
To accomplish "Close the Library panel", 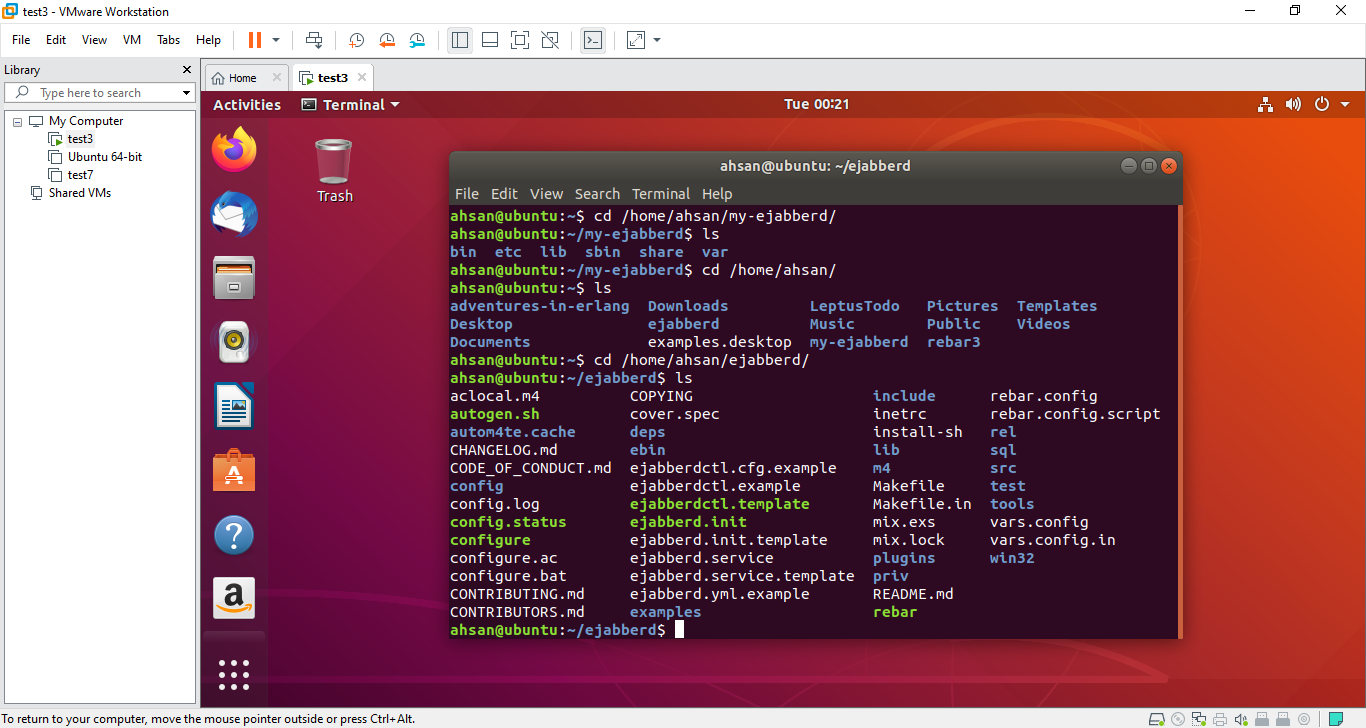I will coord(186,70).
